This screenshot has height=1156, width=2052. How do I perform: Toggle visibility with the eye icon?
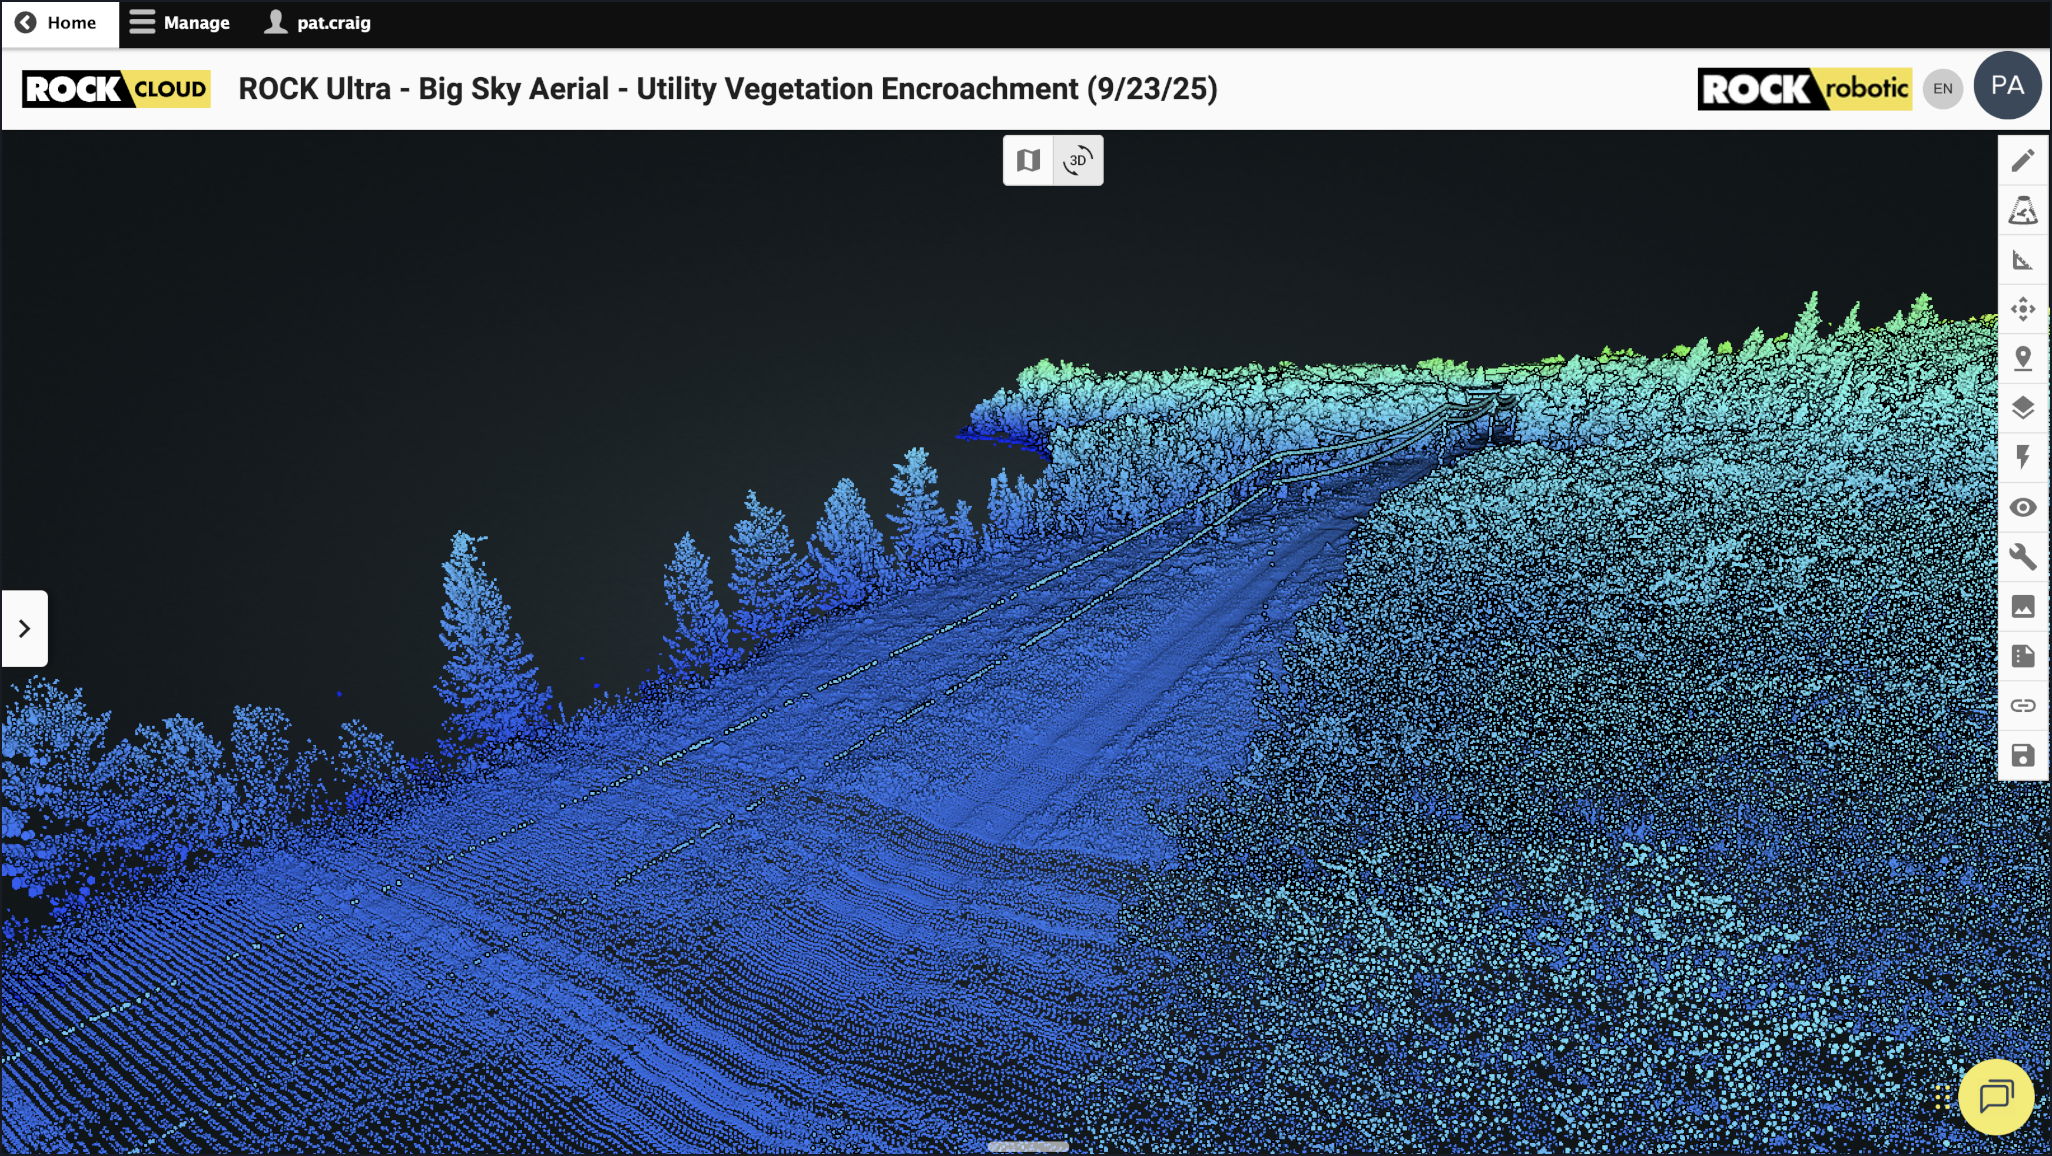point(2022,507)
